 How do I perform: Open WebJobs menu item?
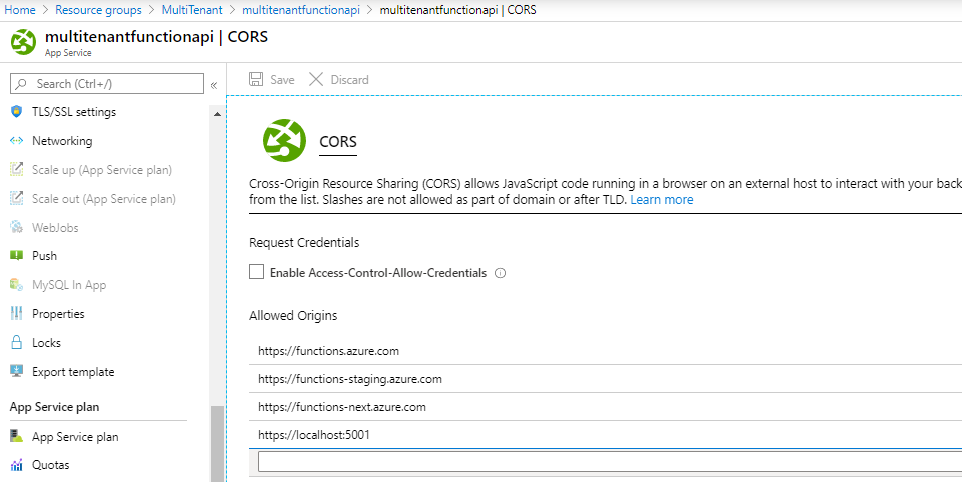tap(55, 227)
